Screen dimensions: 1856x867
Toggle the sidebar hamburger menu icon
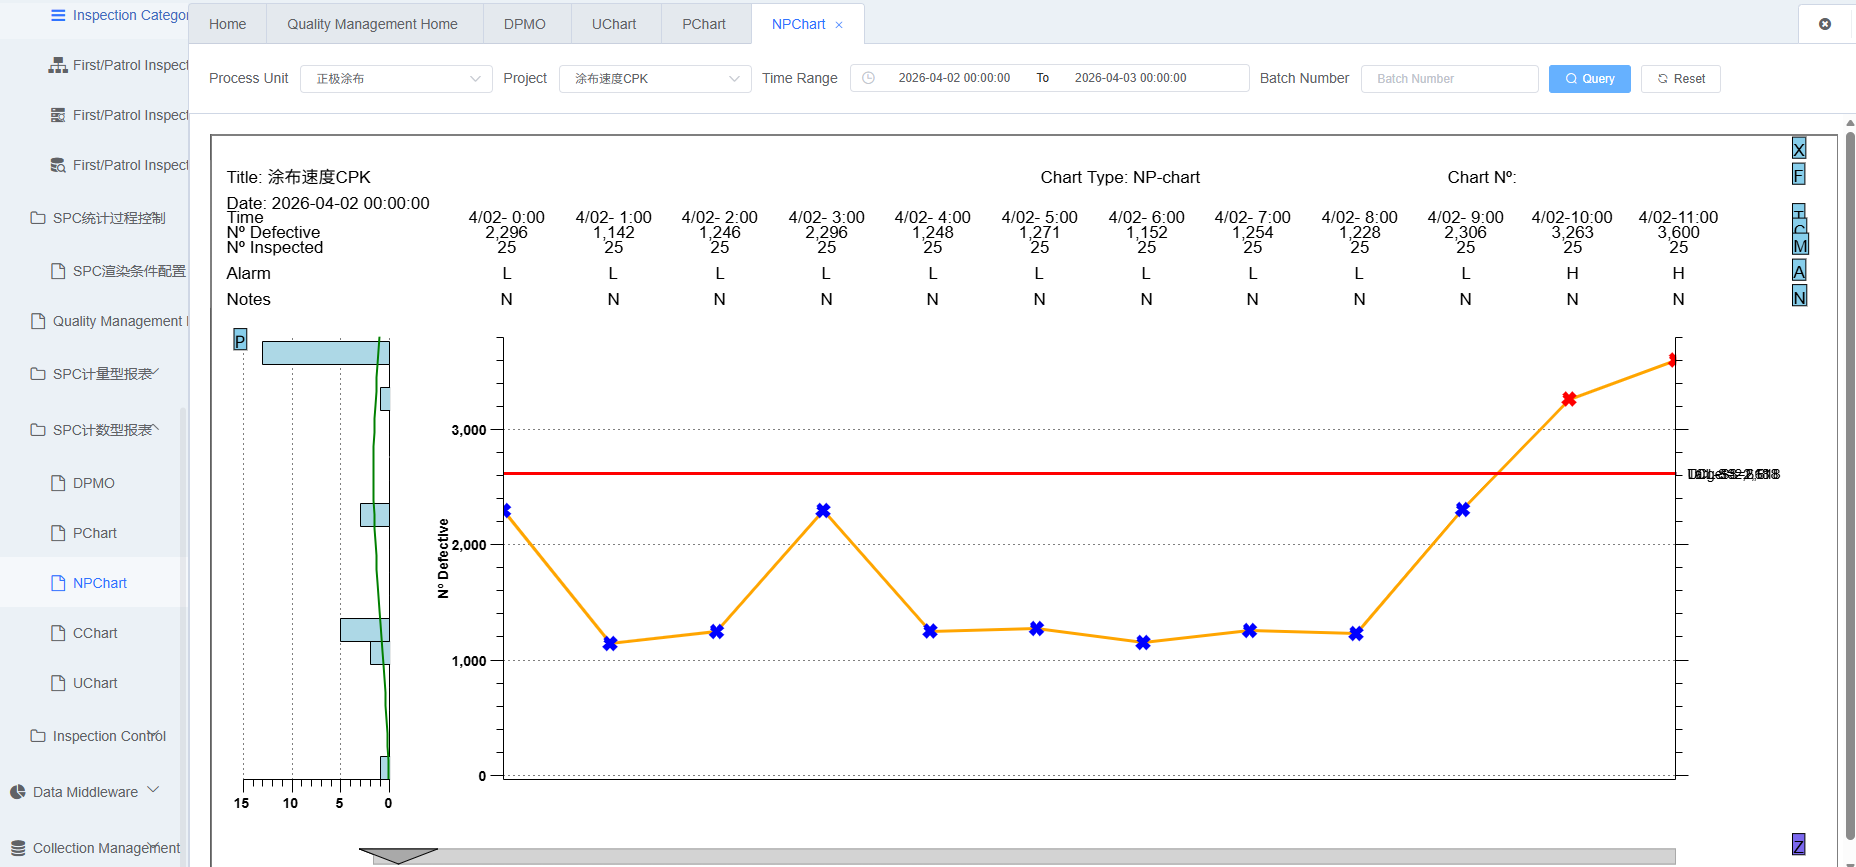(58, 15)
